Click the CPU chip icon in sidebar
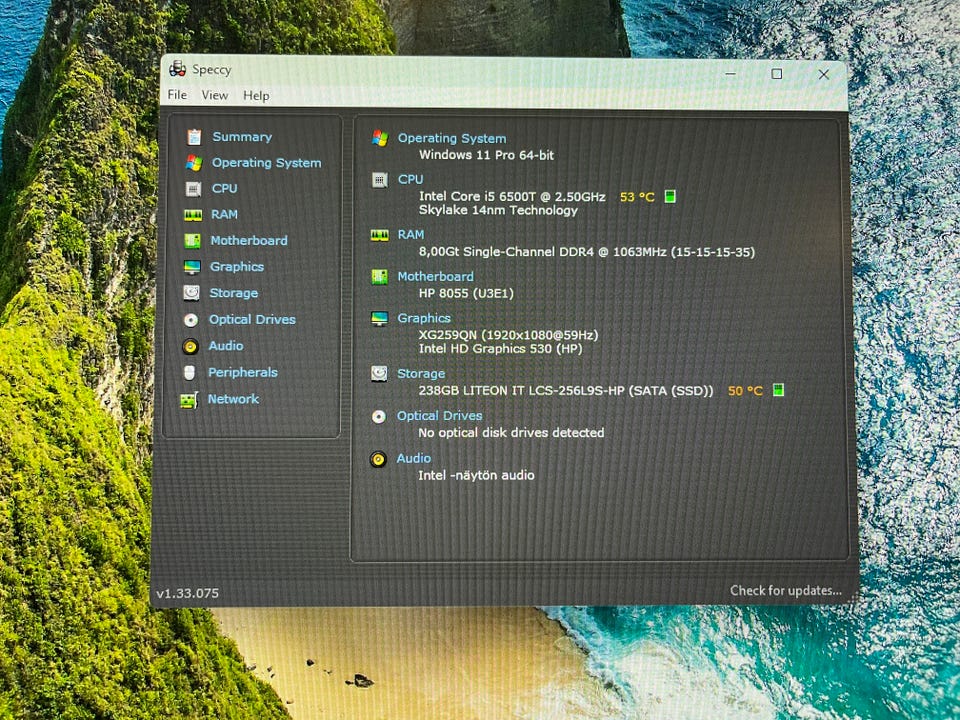This screenshot has height=720, width=960. tap(193, 189)
